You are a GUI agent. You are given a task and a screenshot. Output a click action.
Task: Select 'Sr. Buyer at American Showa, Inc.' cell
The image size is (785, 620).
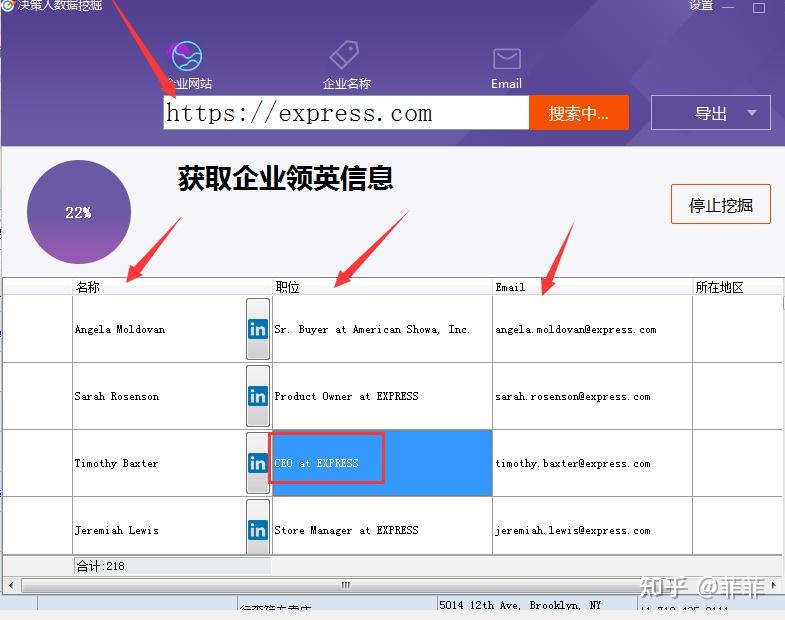coord(382,329)
